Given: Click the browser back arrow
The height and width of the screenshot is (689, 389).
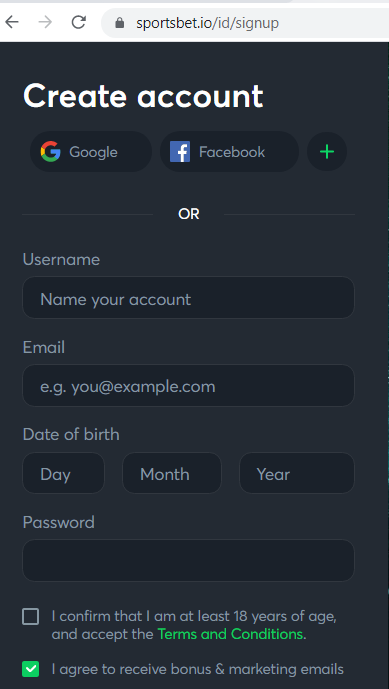Looking at the screenshot, I should click(12, 22).
